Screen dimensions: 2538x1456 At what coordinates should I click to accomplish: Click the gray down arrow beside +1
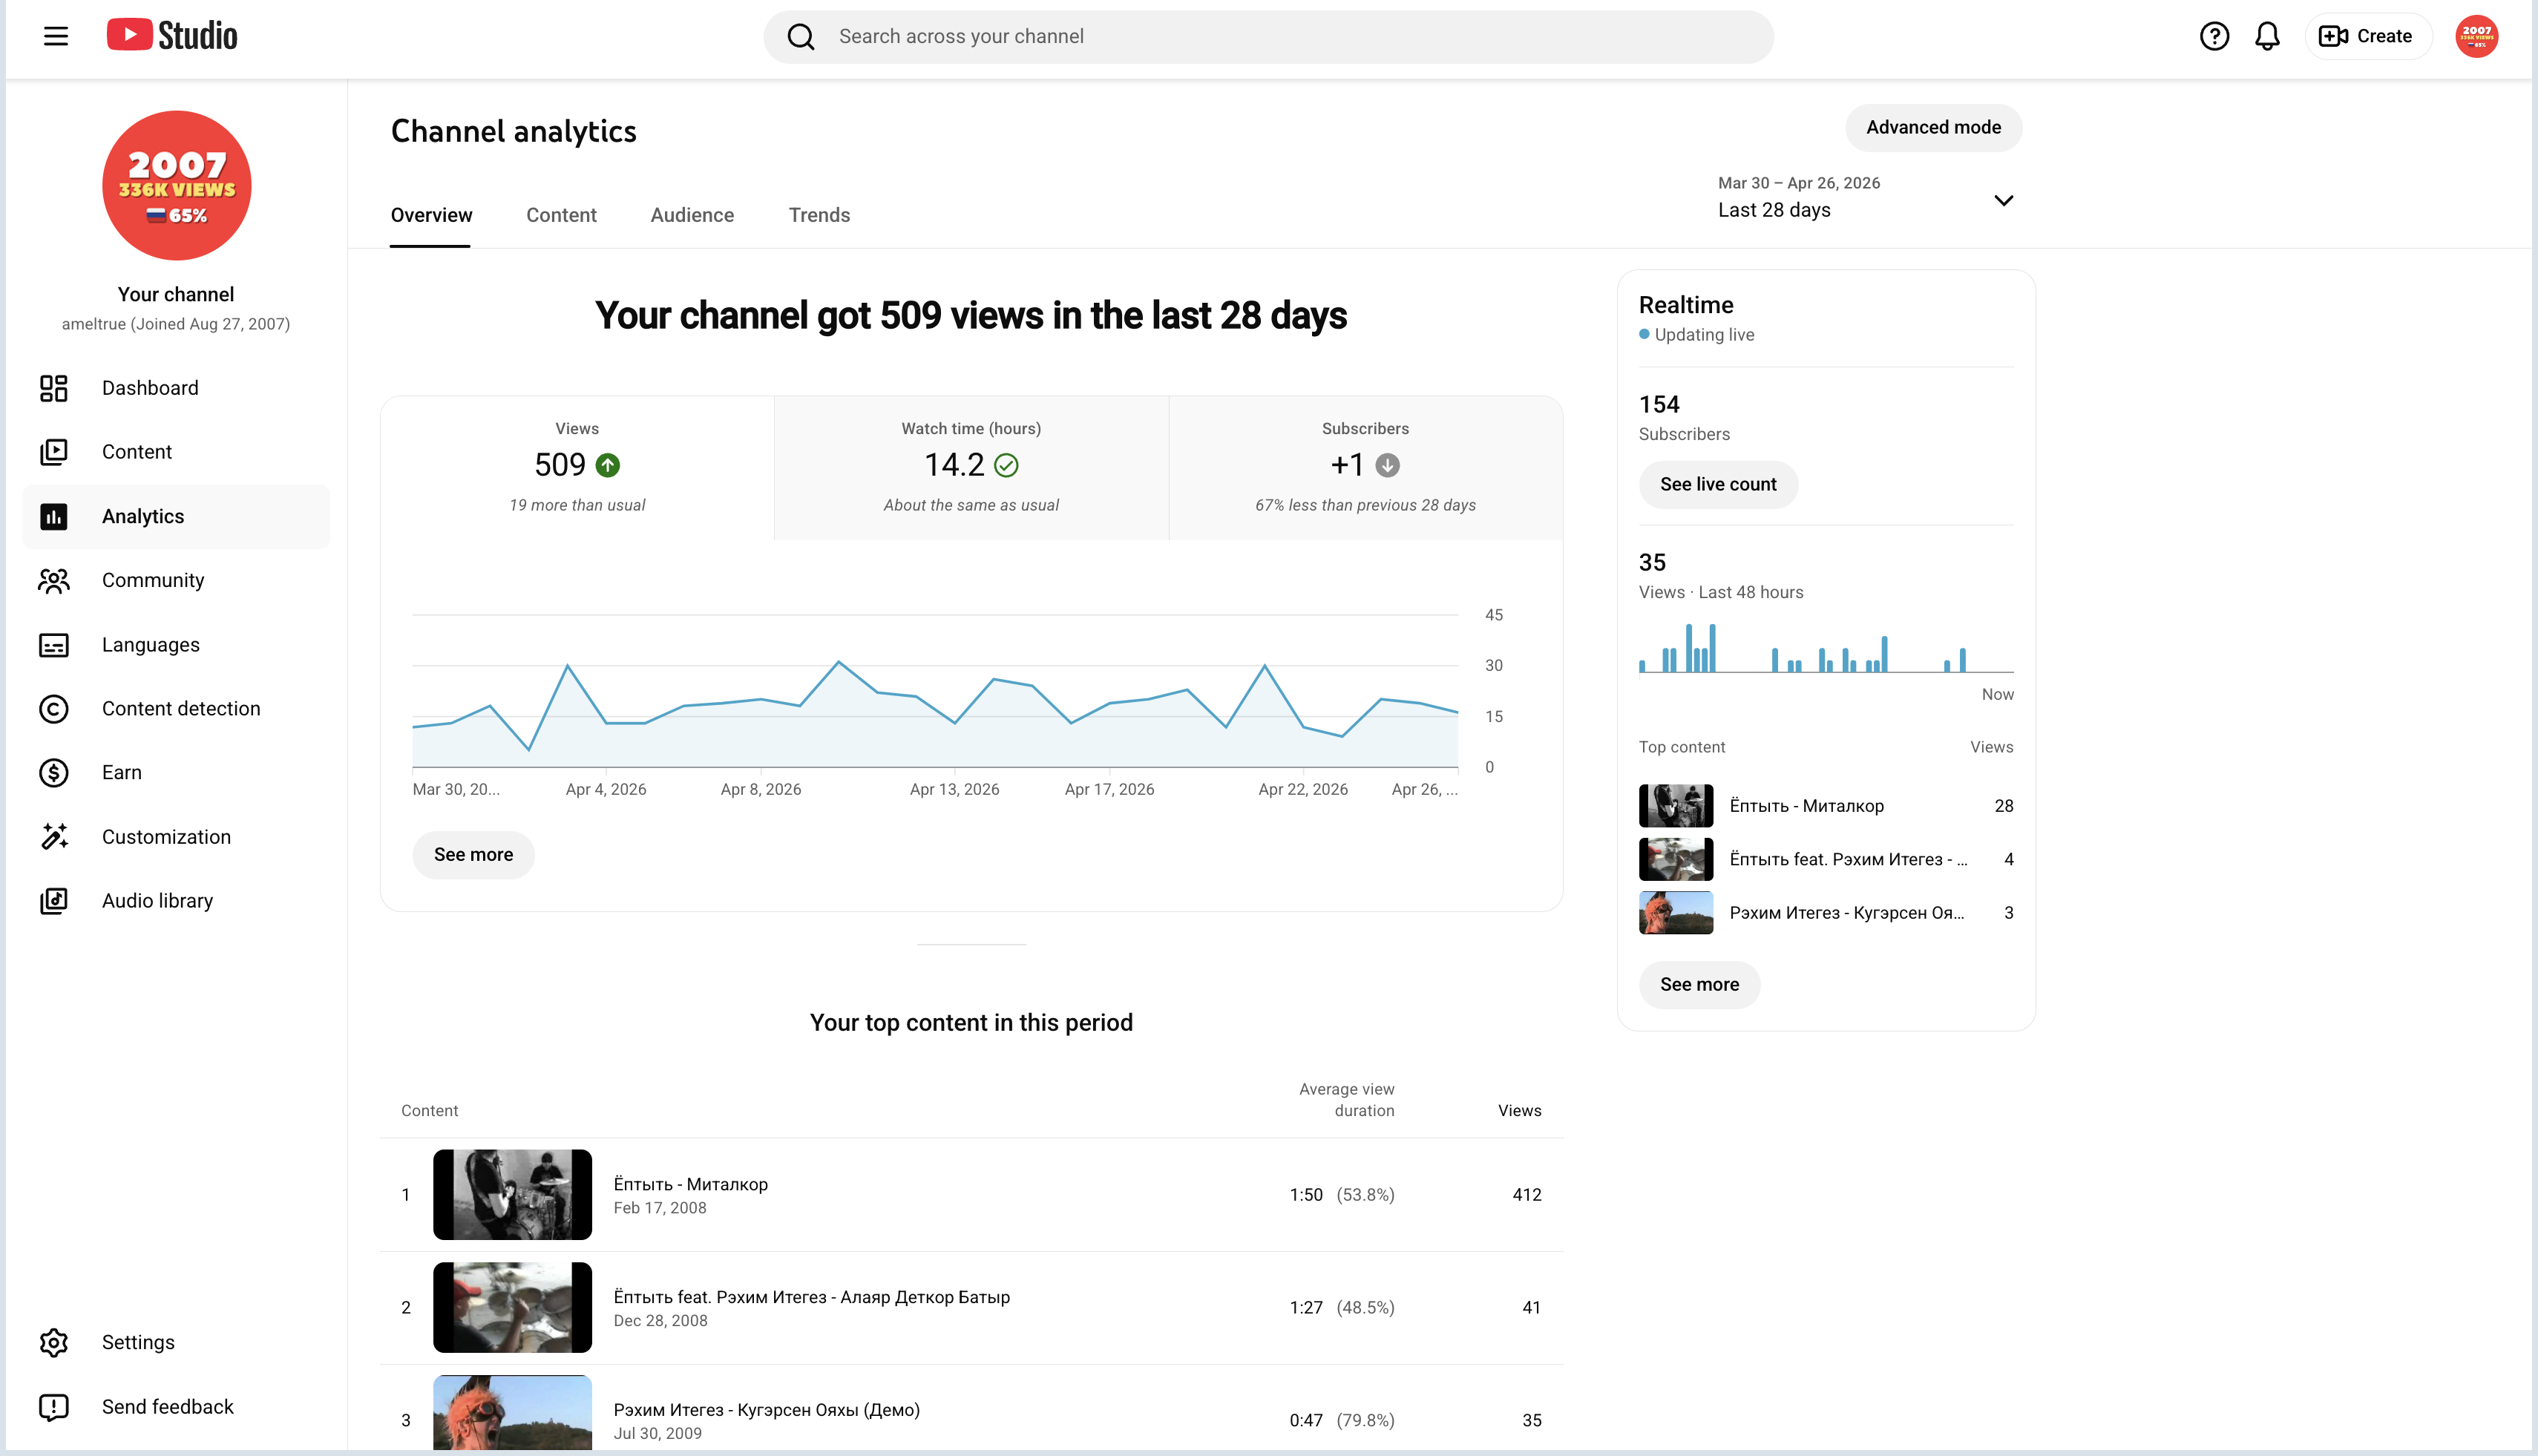tap(1387, 465)
